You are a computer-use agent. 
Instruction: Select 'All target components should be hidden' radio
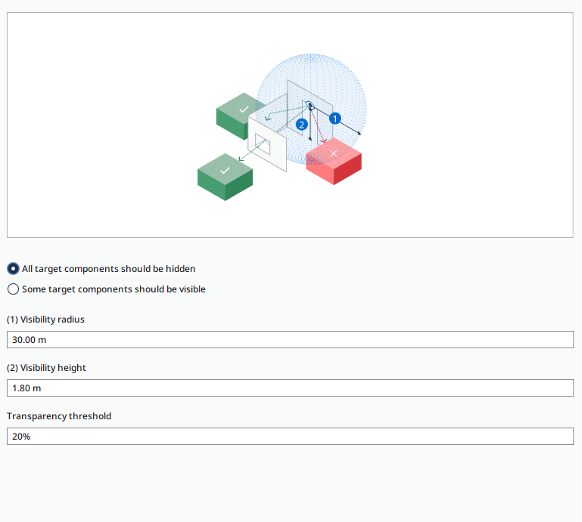click(13, 268)
